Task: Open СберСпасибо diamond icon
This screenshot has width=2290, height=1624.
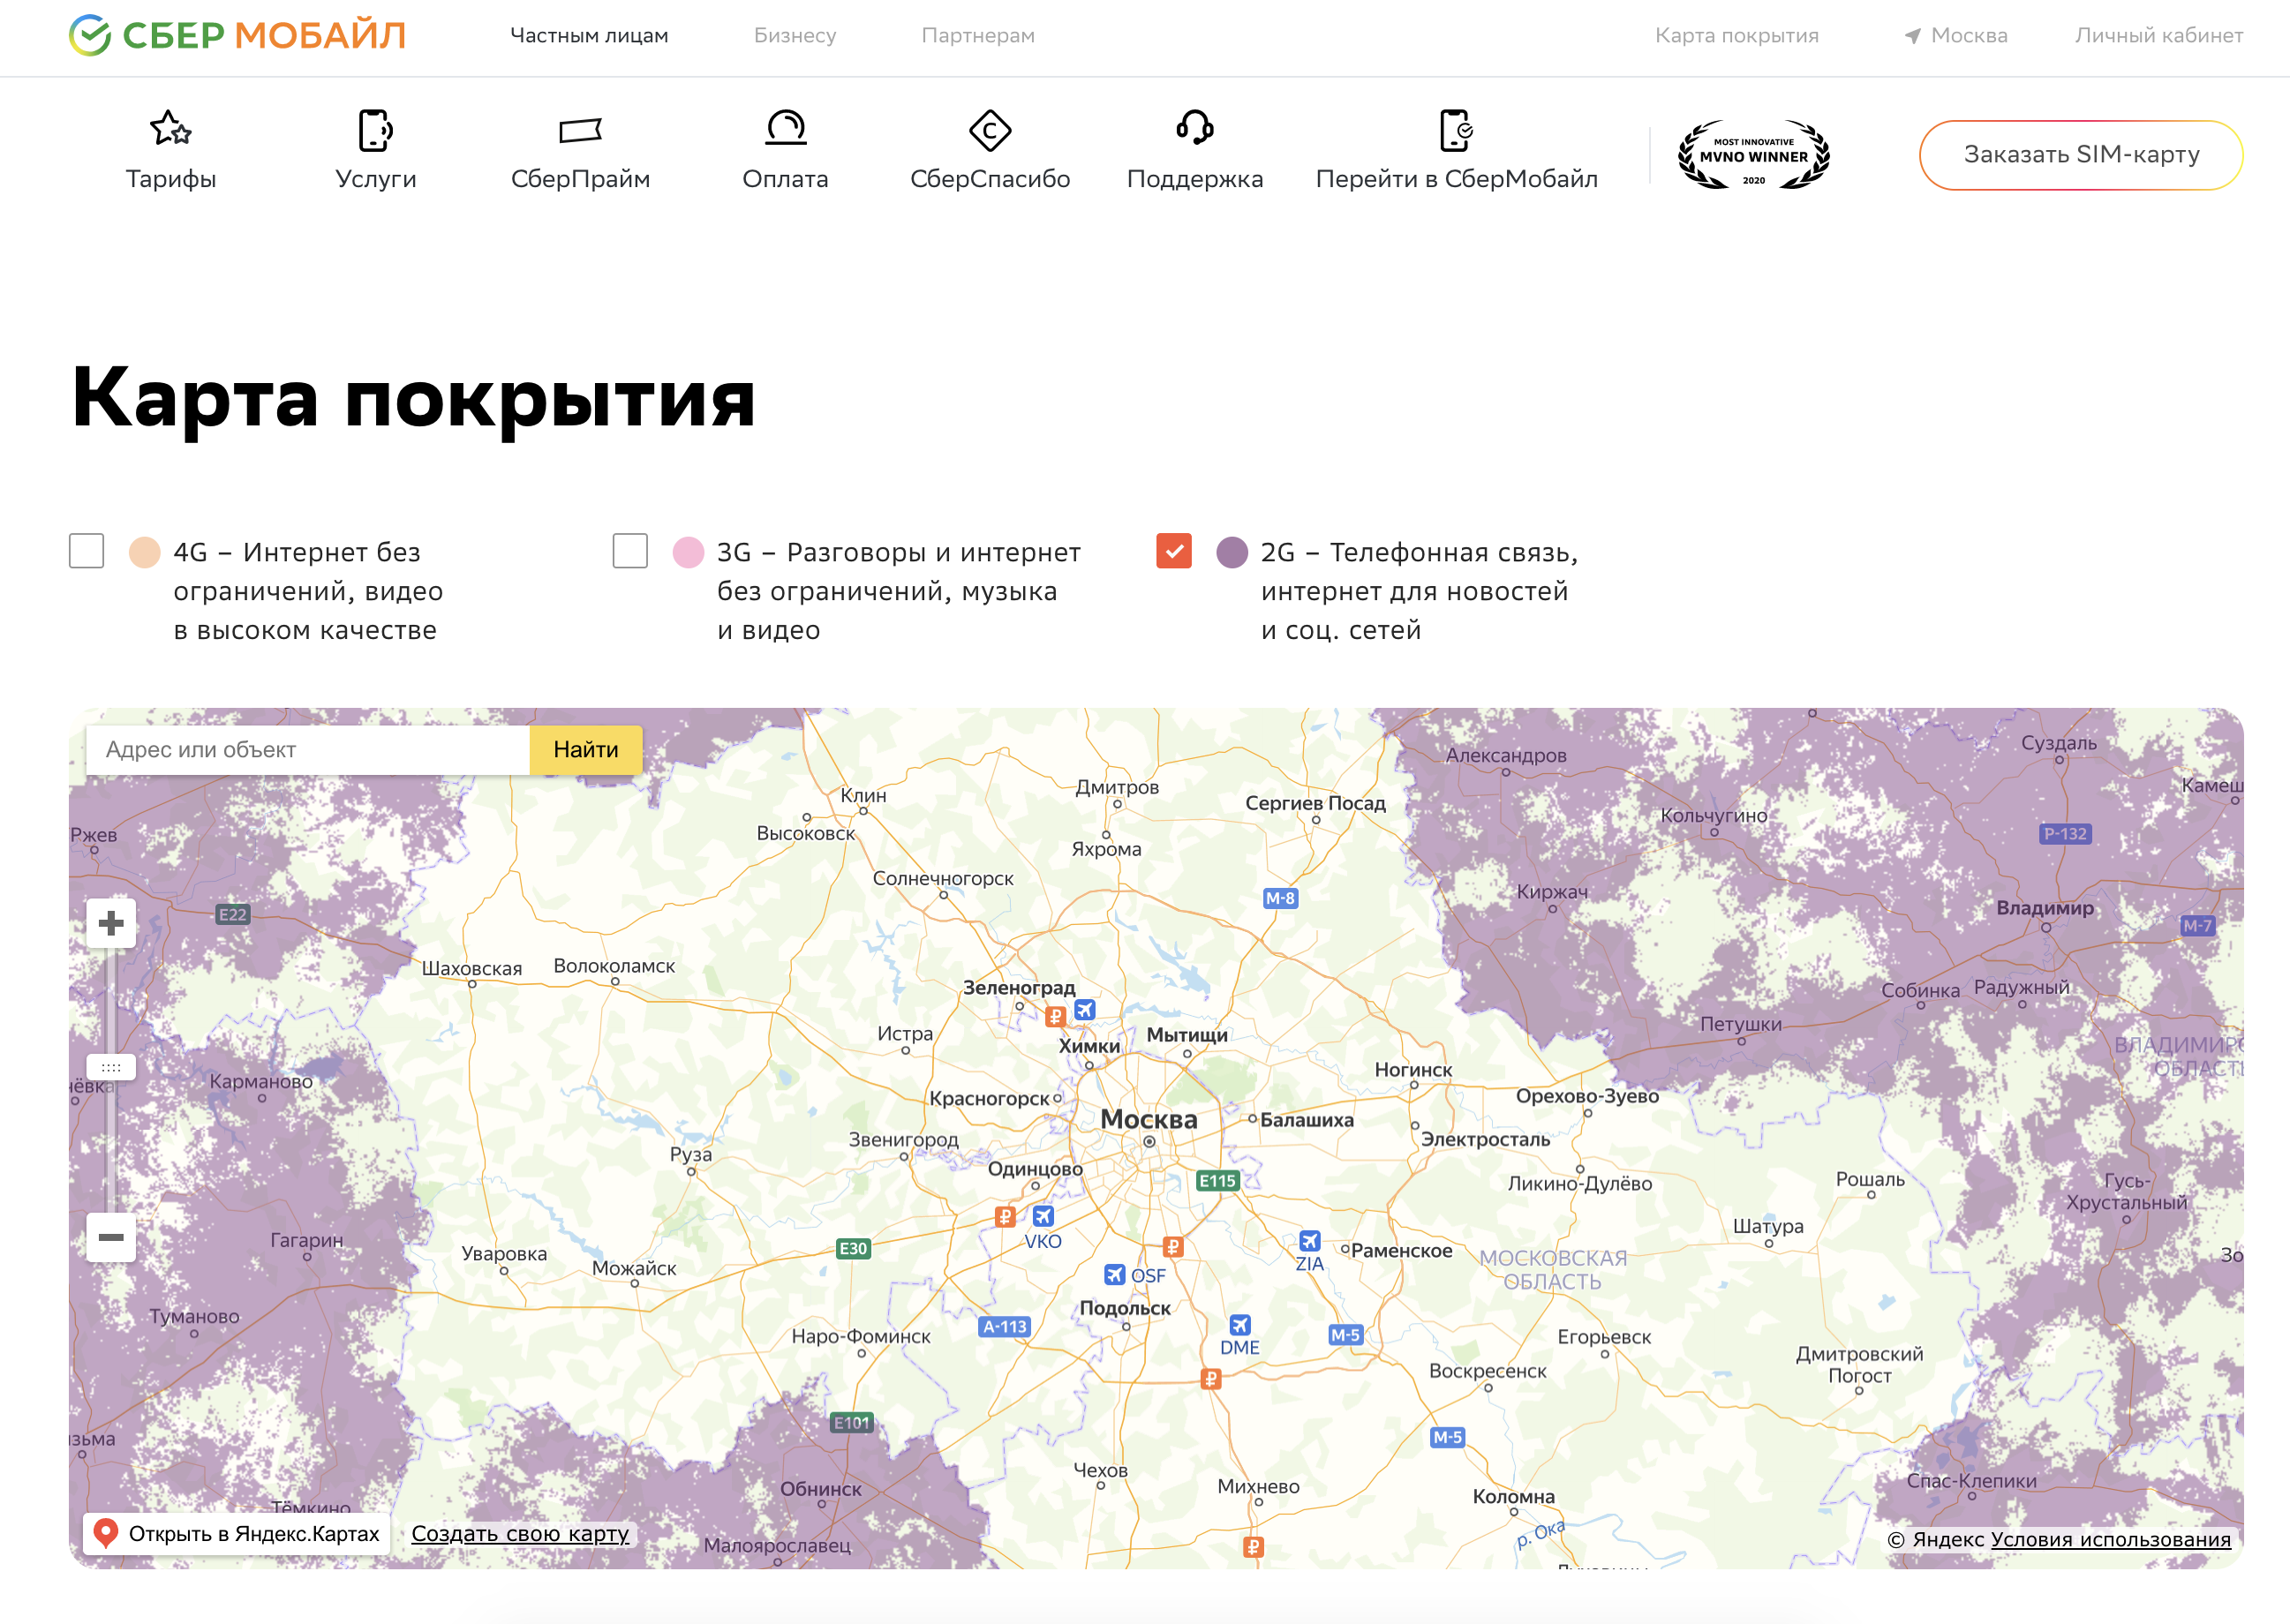Action: [990, 130]
